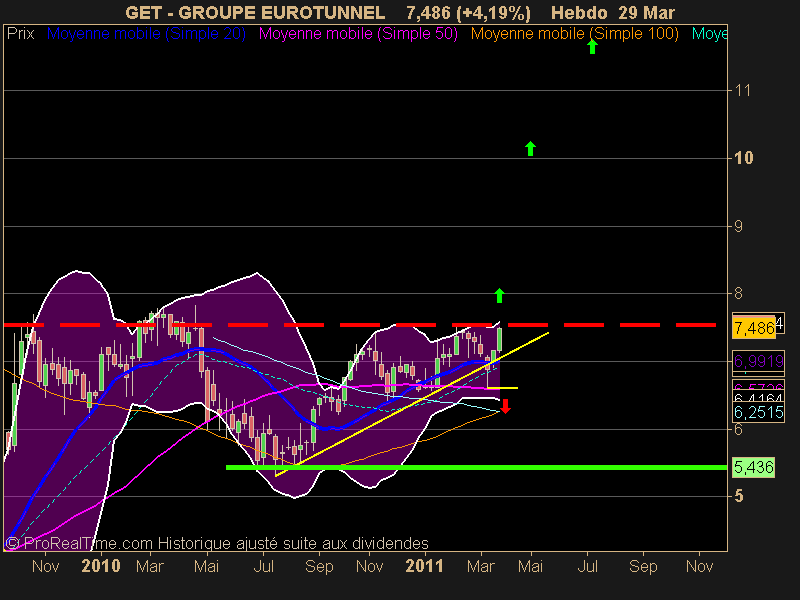Screen dimensions: 800x600
Task: Click the 6,9919 moving average value tag
Action: 759,362
